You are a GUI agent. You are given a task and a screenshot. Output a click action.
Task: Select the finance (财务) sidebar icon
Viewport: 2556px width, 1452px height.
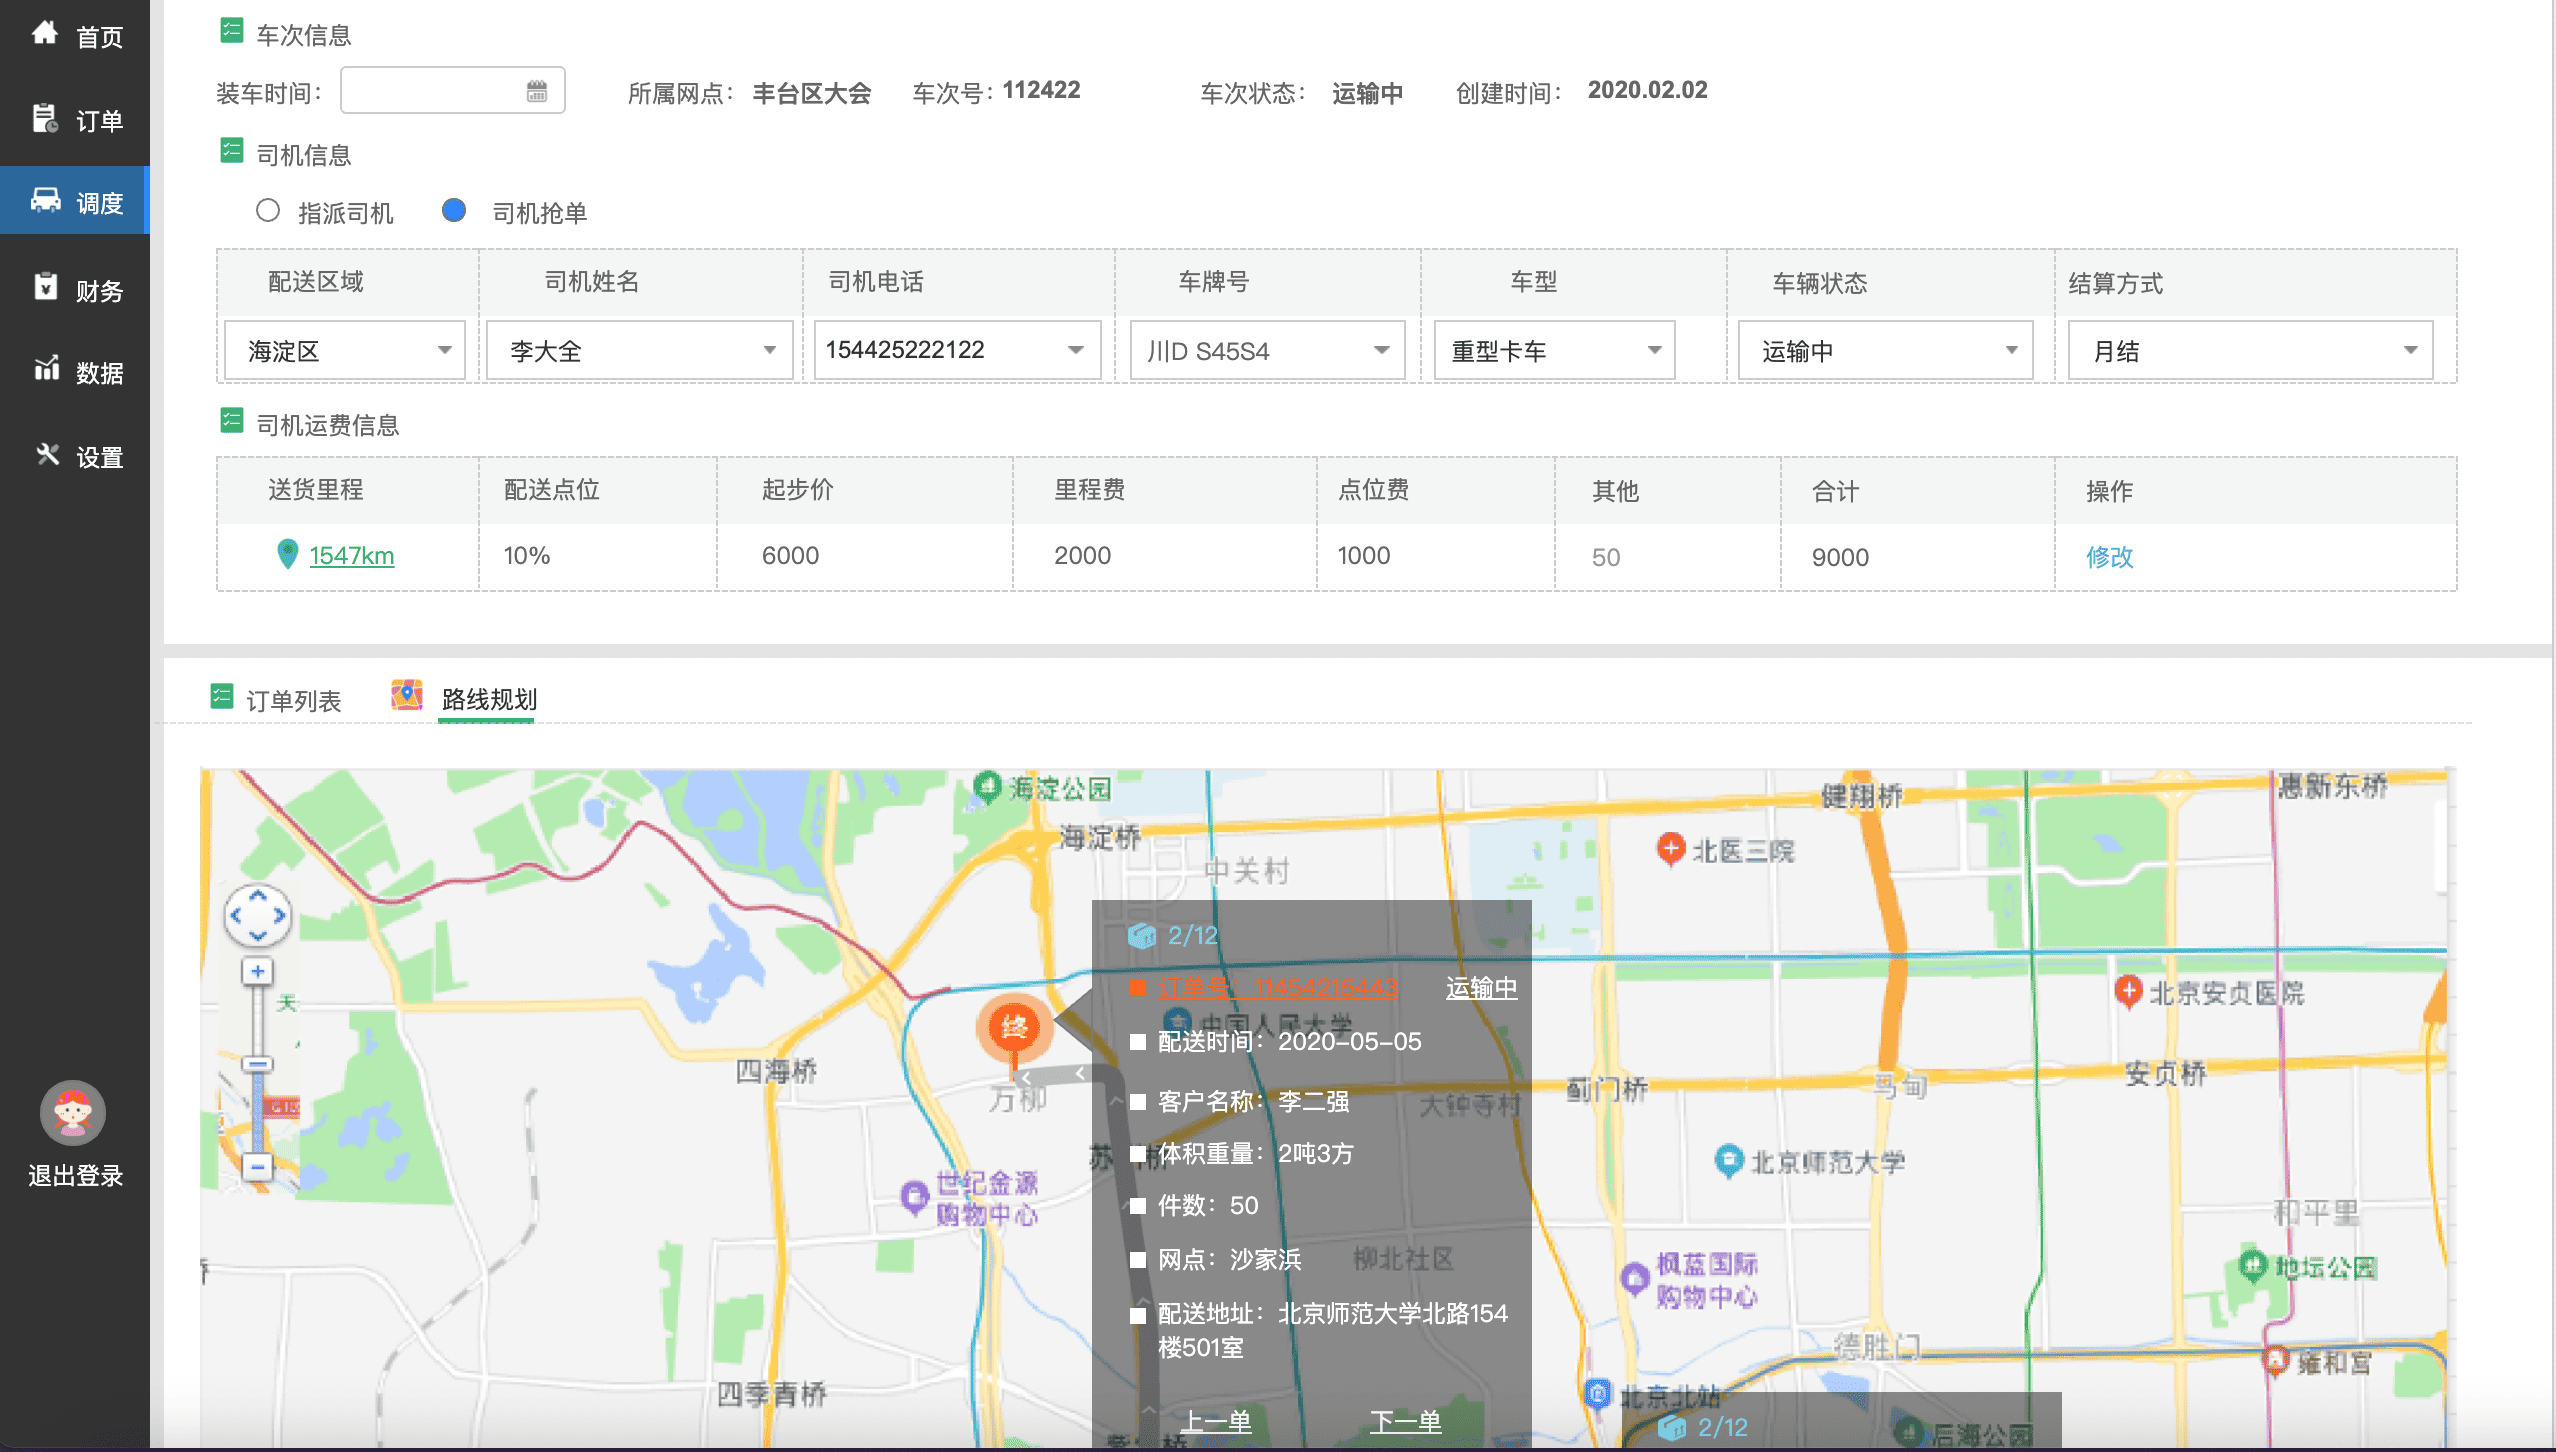tap(45, 288)
